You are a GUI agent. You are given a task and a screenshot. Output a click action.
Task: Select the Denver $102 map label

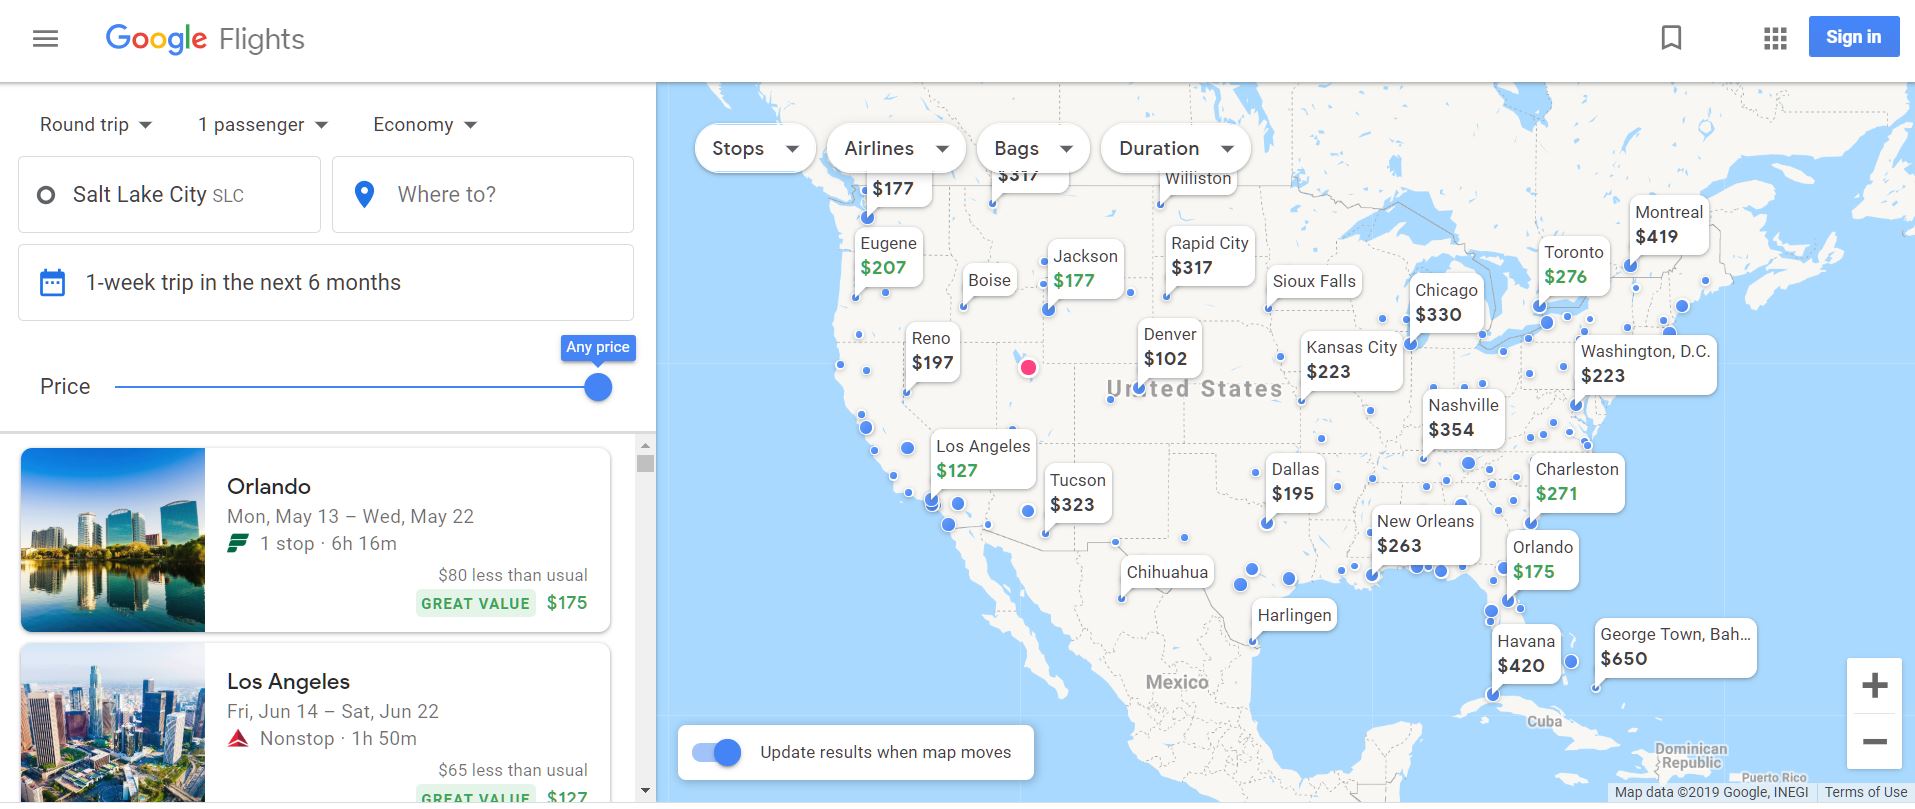click(x=1168, y=347)
